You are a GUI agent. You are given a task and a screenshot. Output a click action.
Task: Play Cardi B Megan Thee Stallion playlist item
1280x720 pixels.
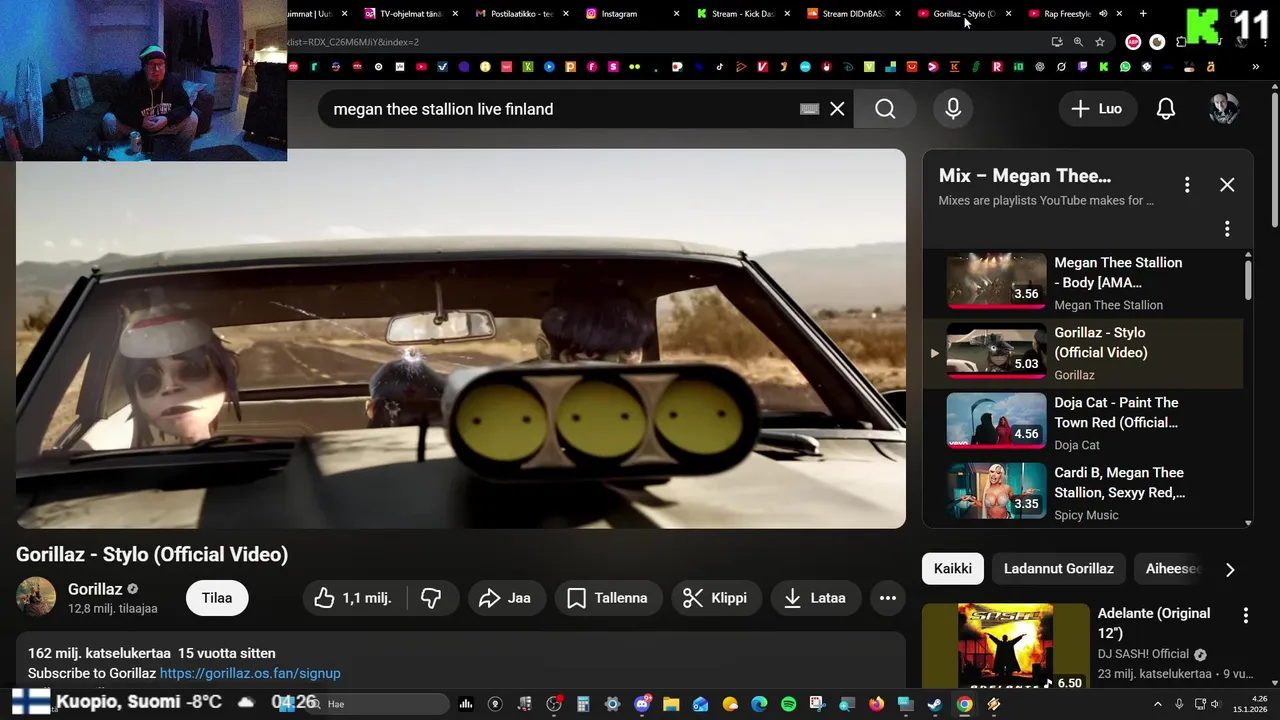tap(1083, 493)
